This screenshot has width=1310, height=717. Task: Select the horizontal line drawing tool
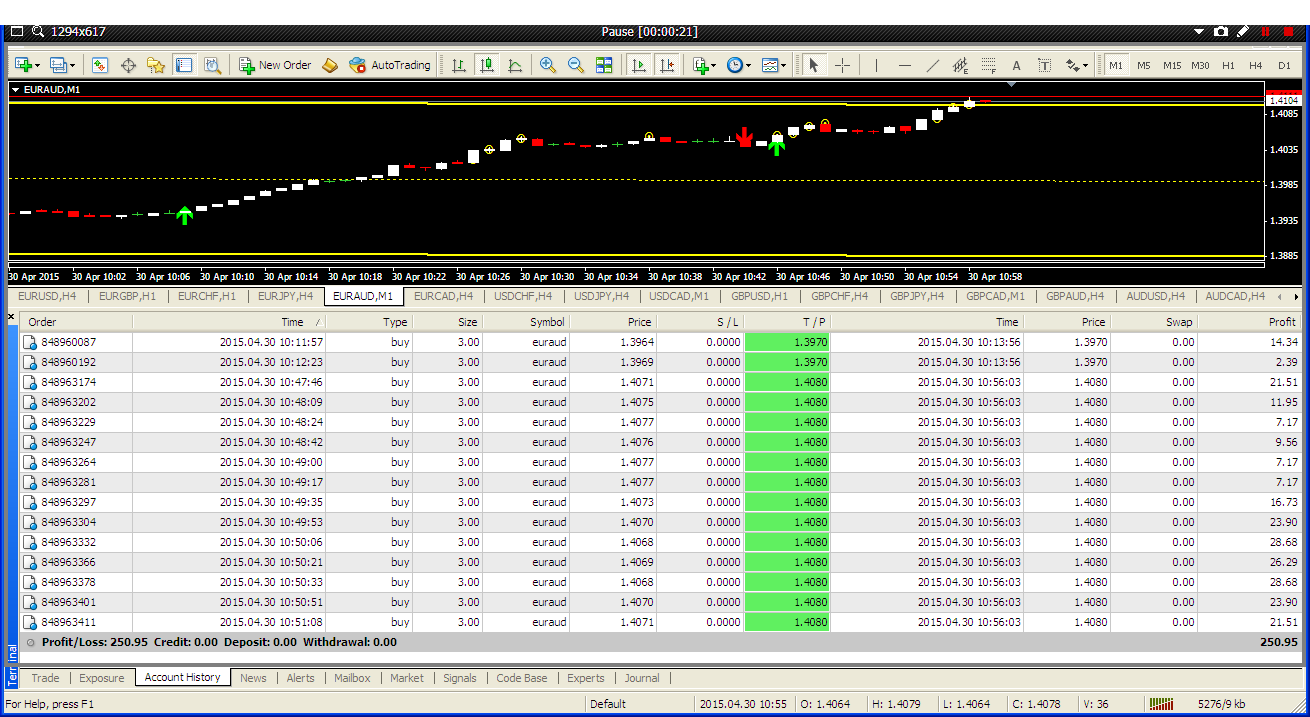(905, 65)
